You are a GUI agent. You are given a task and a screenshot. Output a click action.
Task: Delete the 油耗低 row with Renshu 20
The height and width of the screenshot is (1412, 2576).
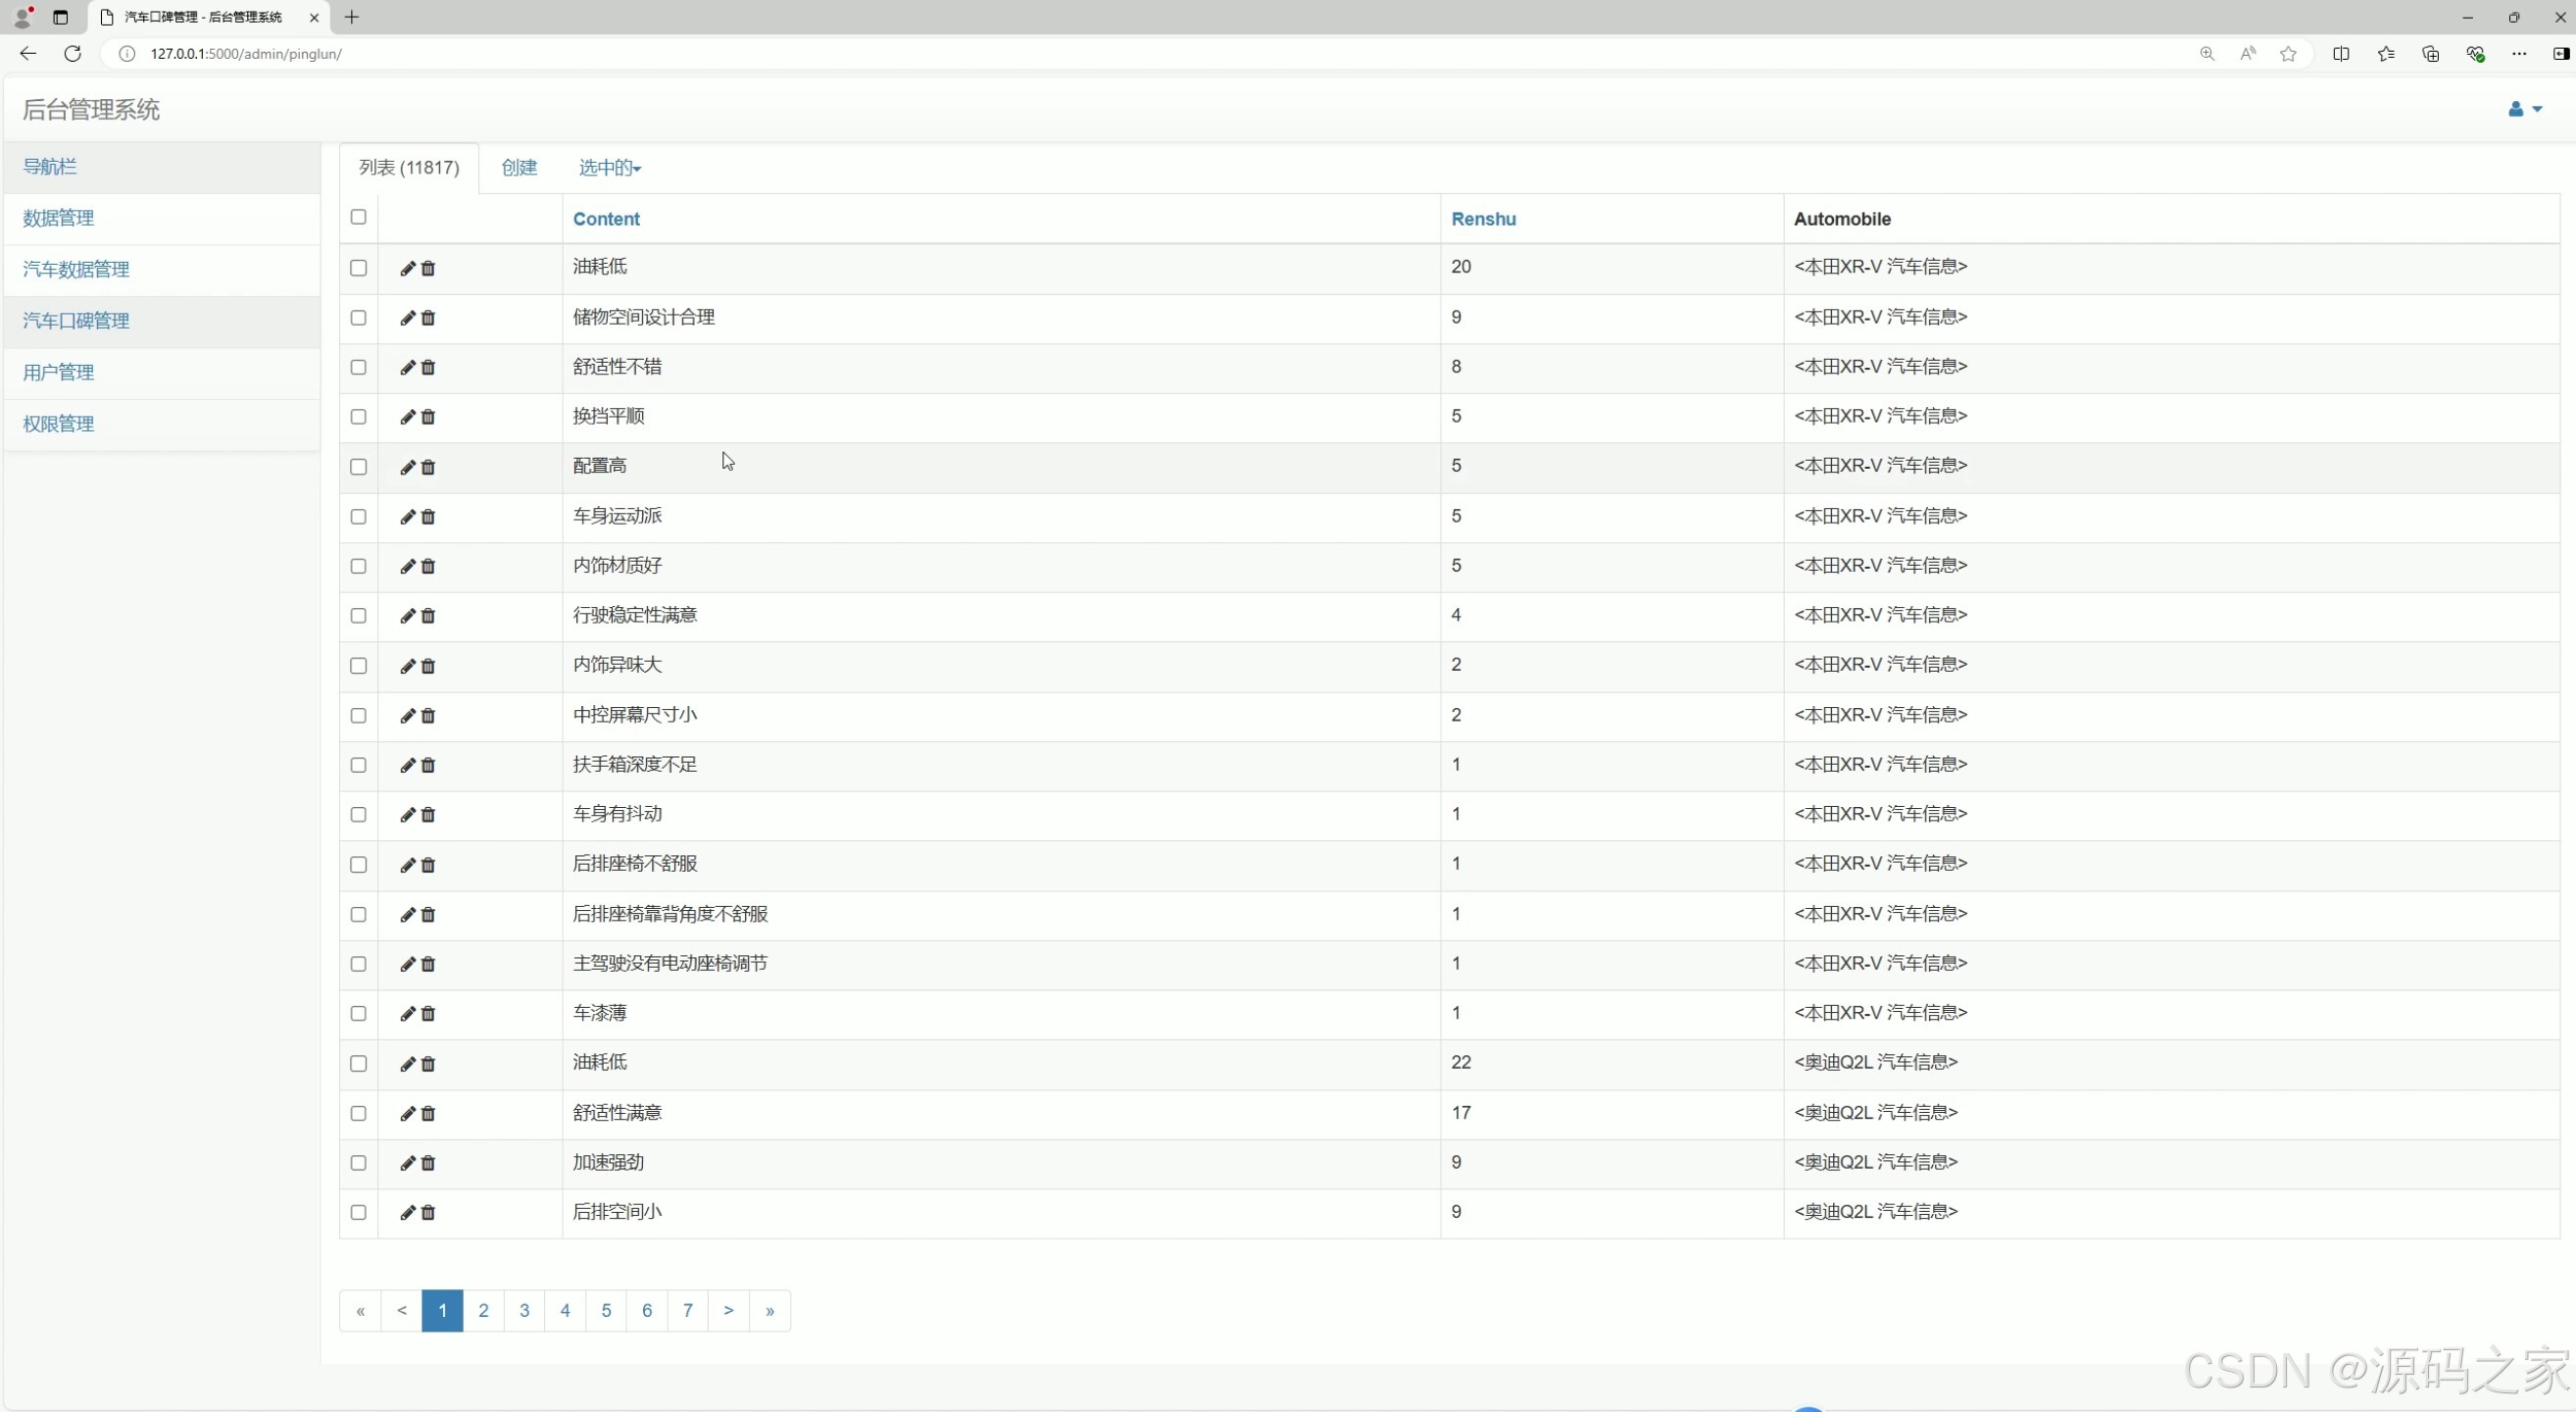click(428, 268)
